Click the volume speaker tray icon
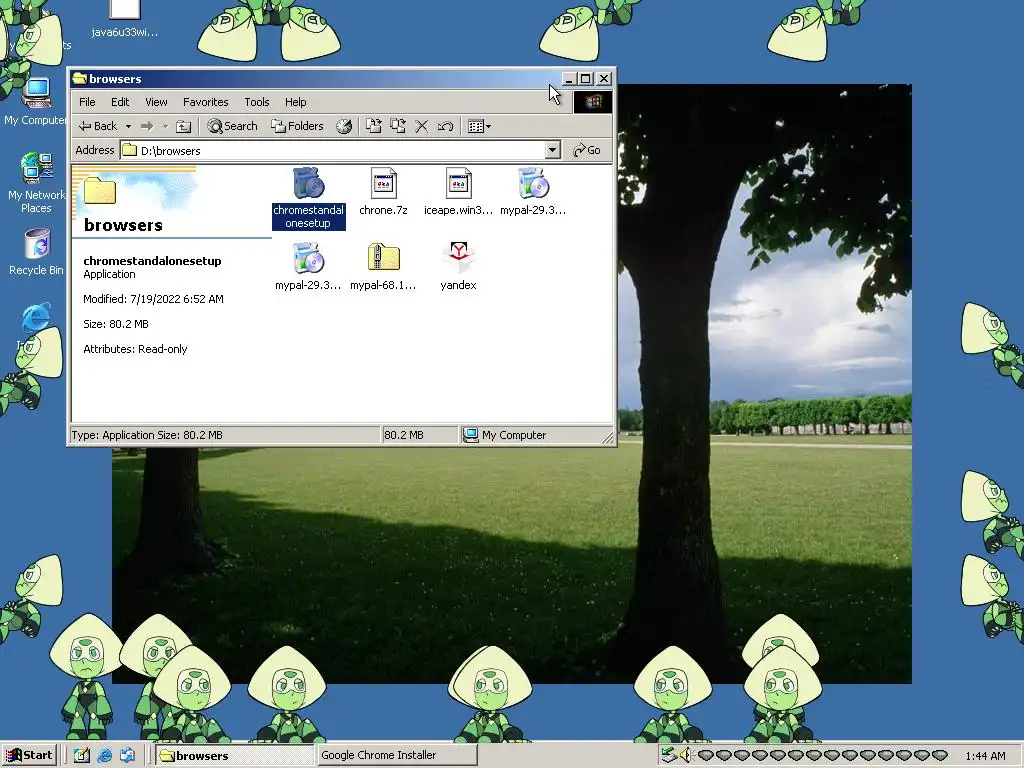Screen dimensions: 1024x768 point(684,755)
